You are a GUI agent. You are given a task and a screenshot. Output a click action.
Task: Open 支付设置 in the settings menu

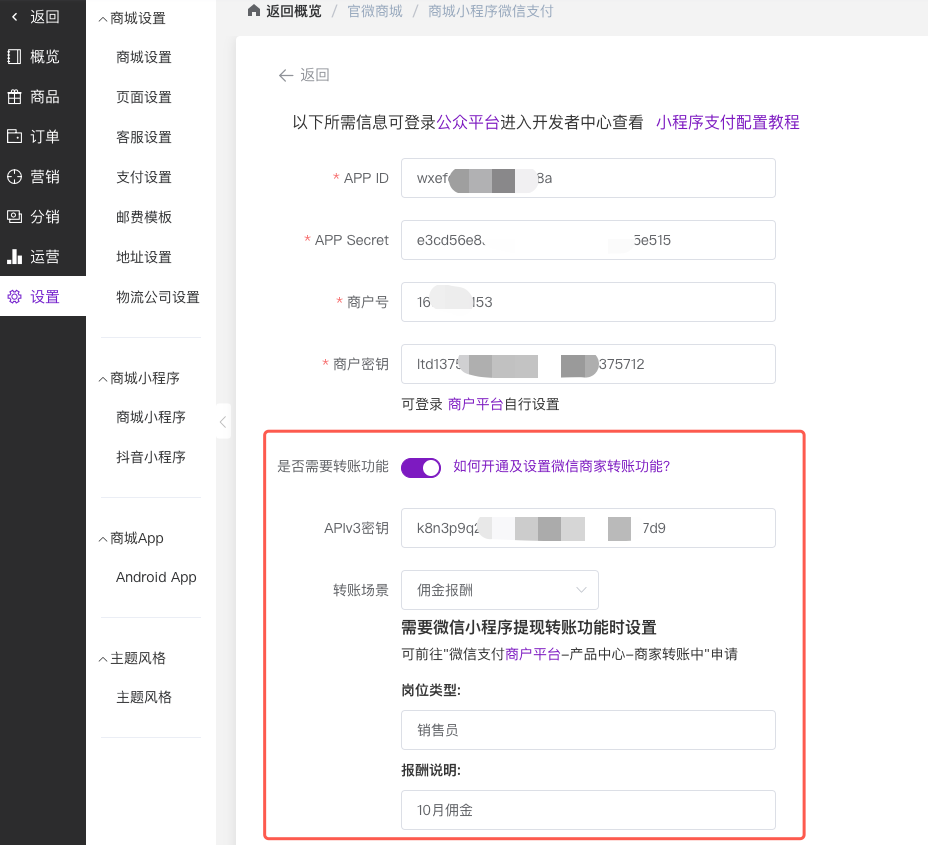point(144,177)
